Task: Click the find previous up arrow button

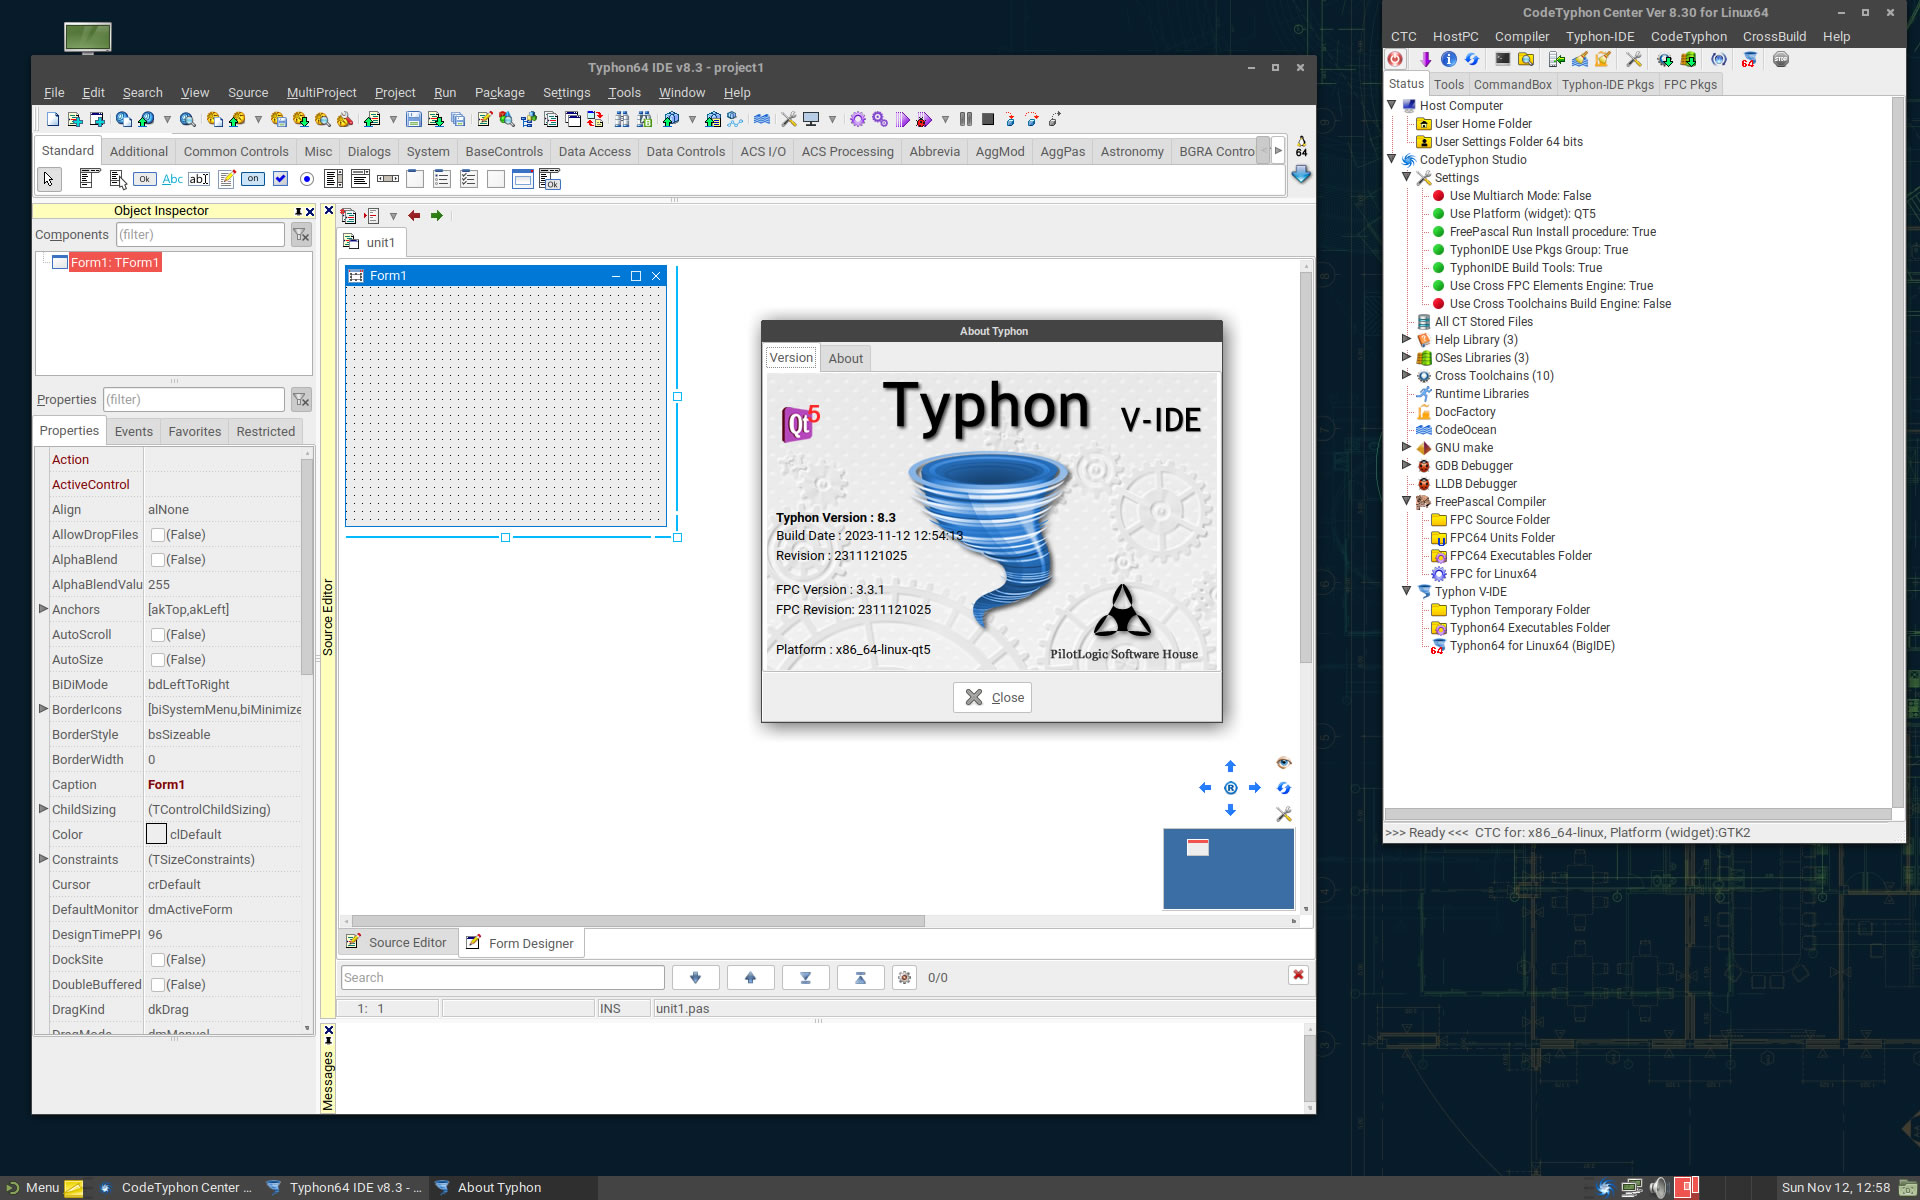Action: pos(750,978)
